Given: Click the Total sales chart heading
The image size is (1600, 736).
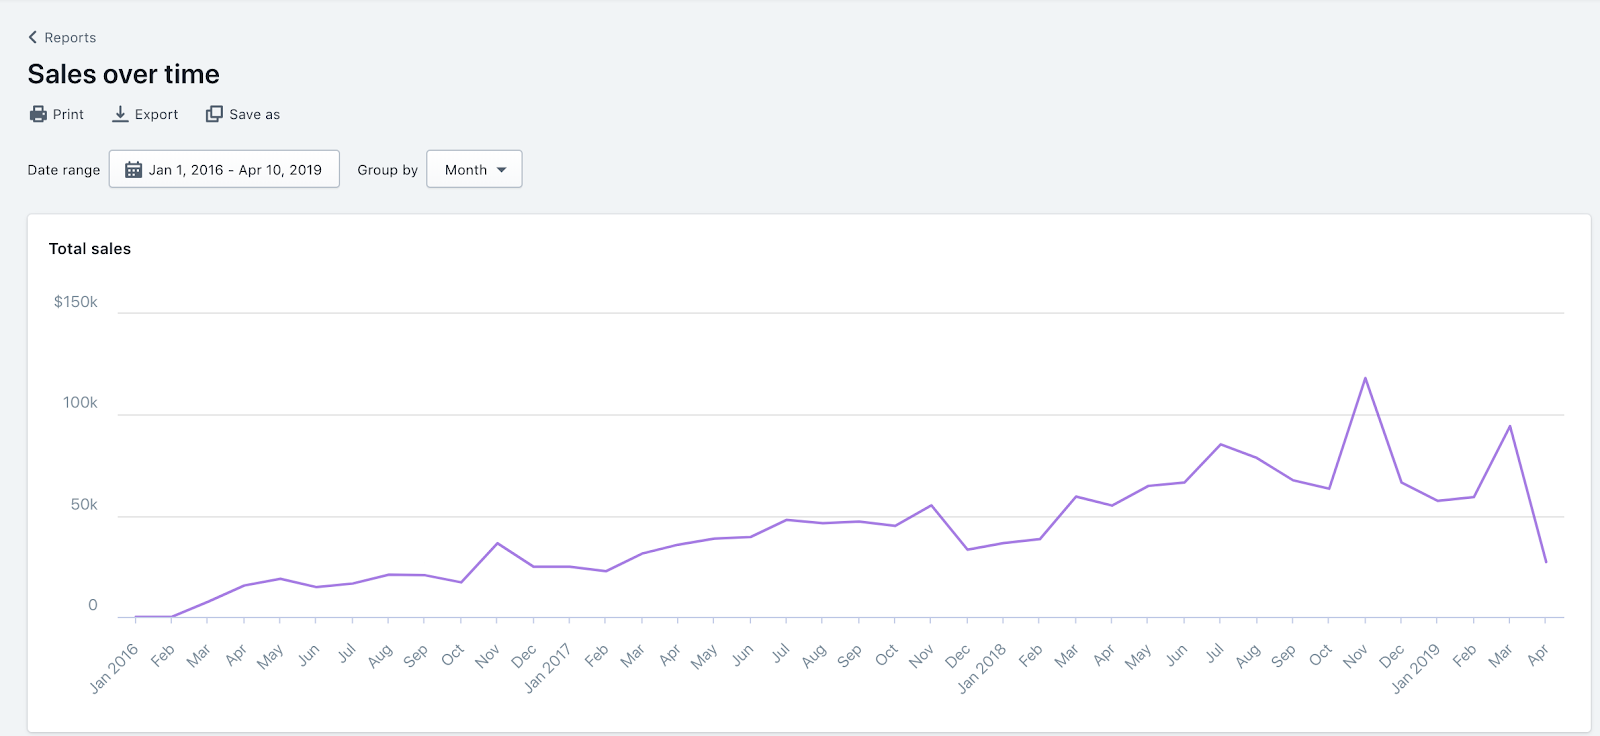Looking at the screenshot, I should tap(90, 248).
